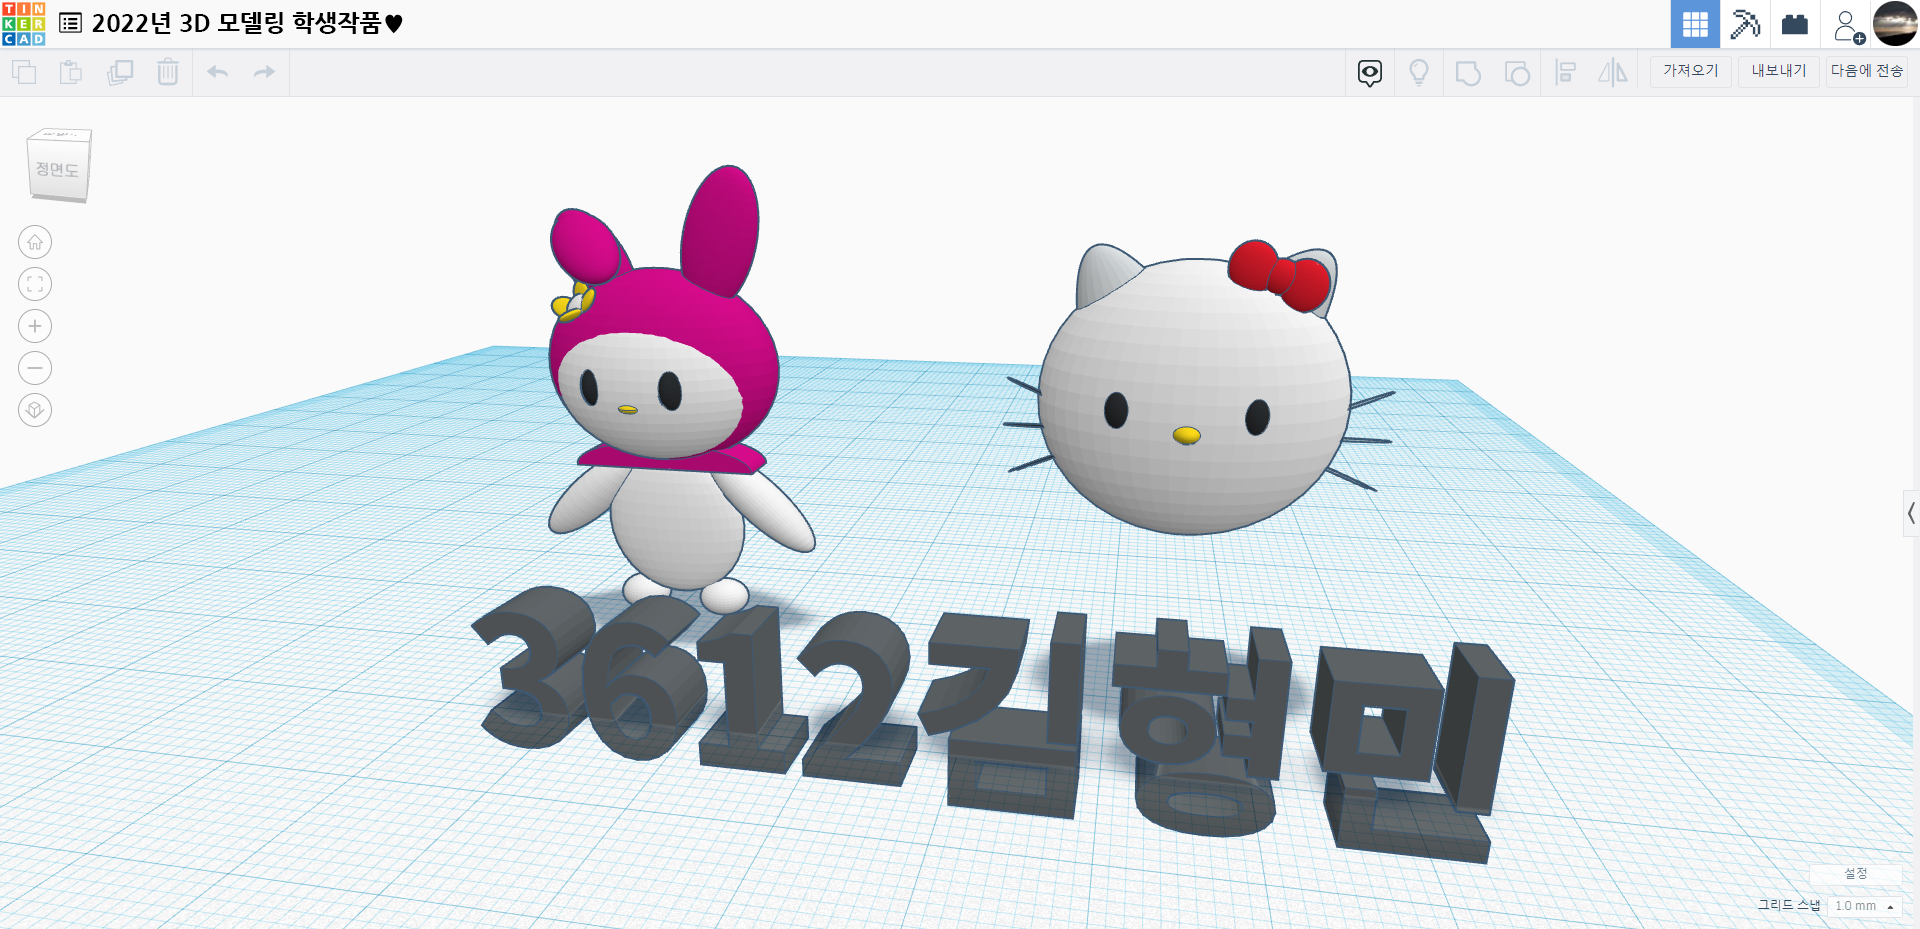Click the Delete trash can icon
The image size is (1920, 929).
pos(168,72)
